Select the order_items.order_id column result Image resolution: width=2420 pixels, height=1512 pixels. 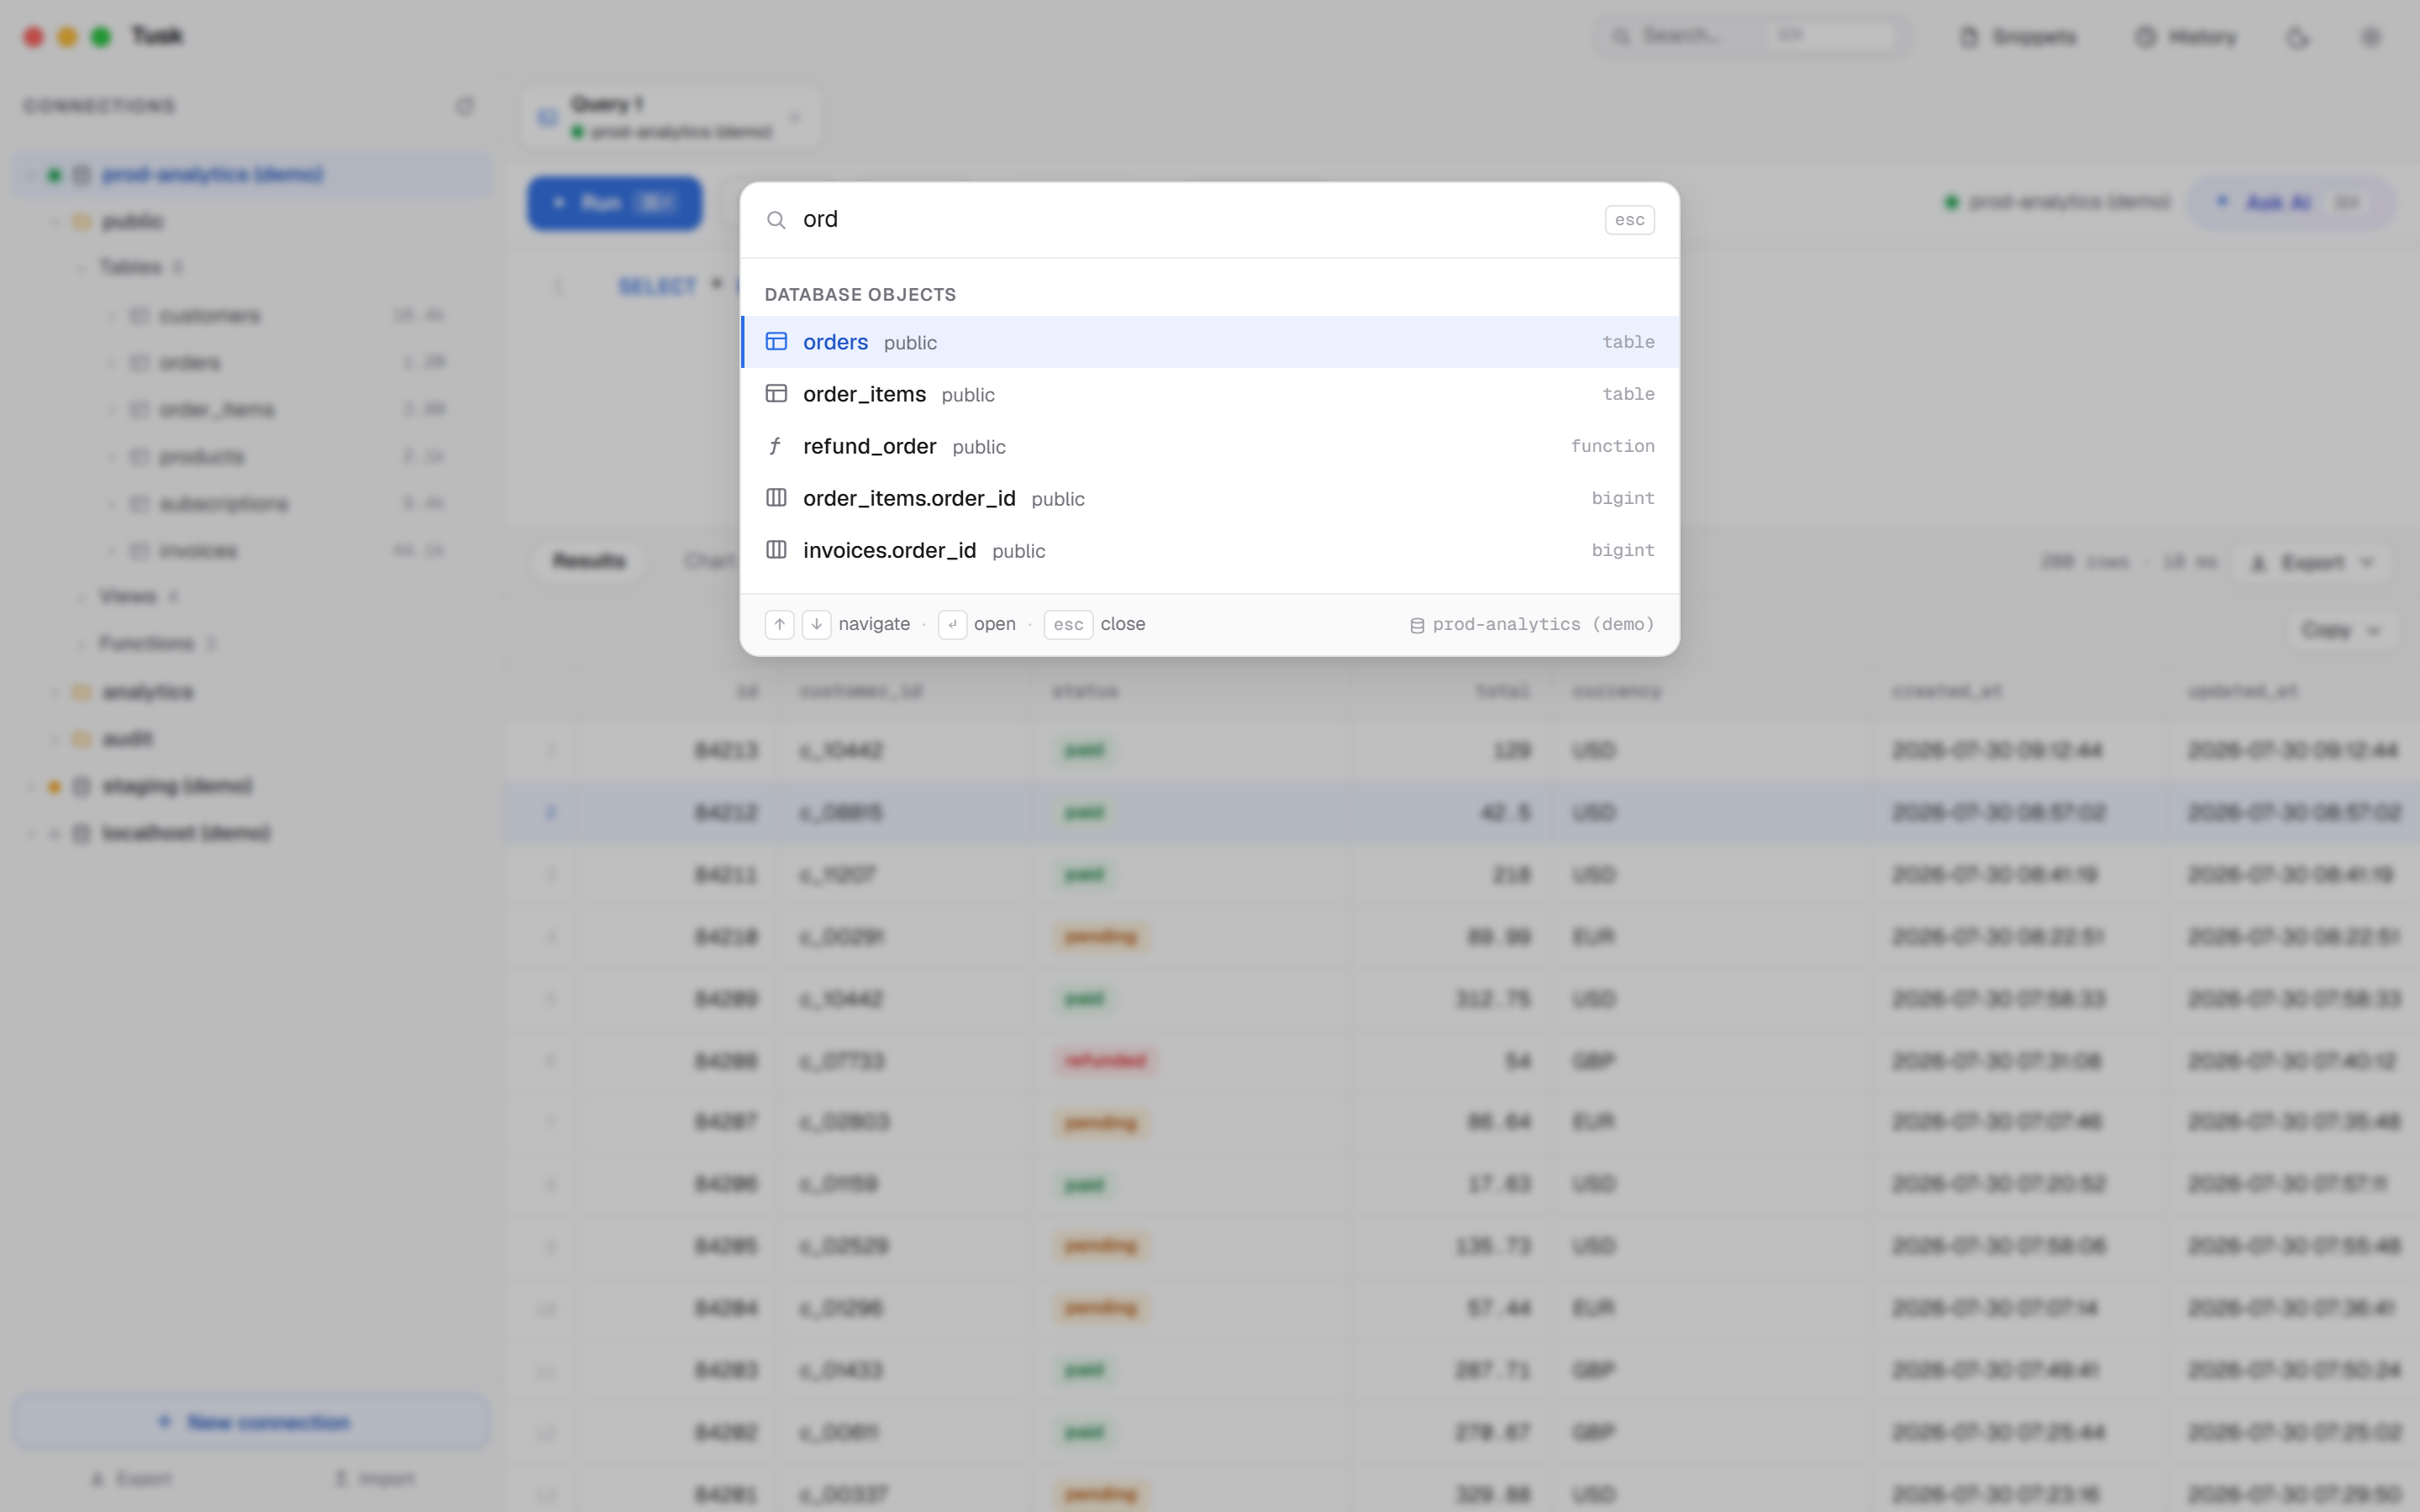(1210, 498)
